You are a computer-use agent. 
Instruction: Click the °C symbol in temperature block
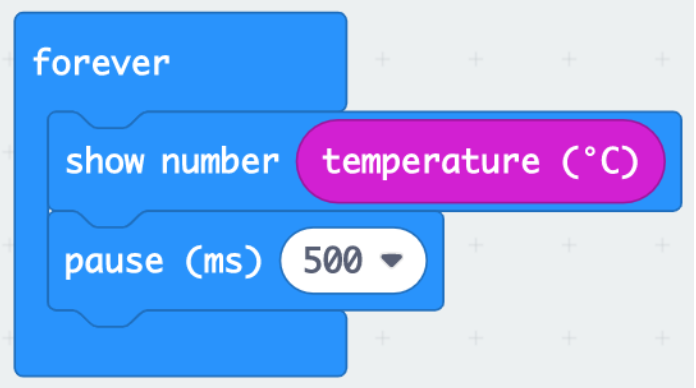pos(599,161)
